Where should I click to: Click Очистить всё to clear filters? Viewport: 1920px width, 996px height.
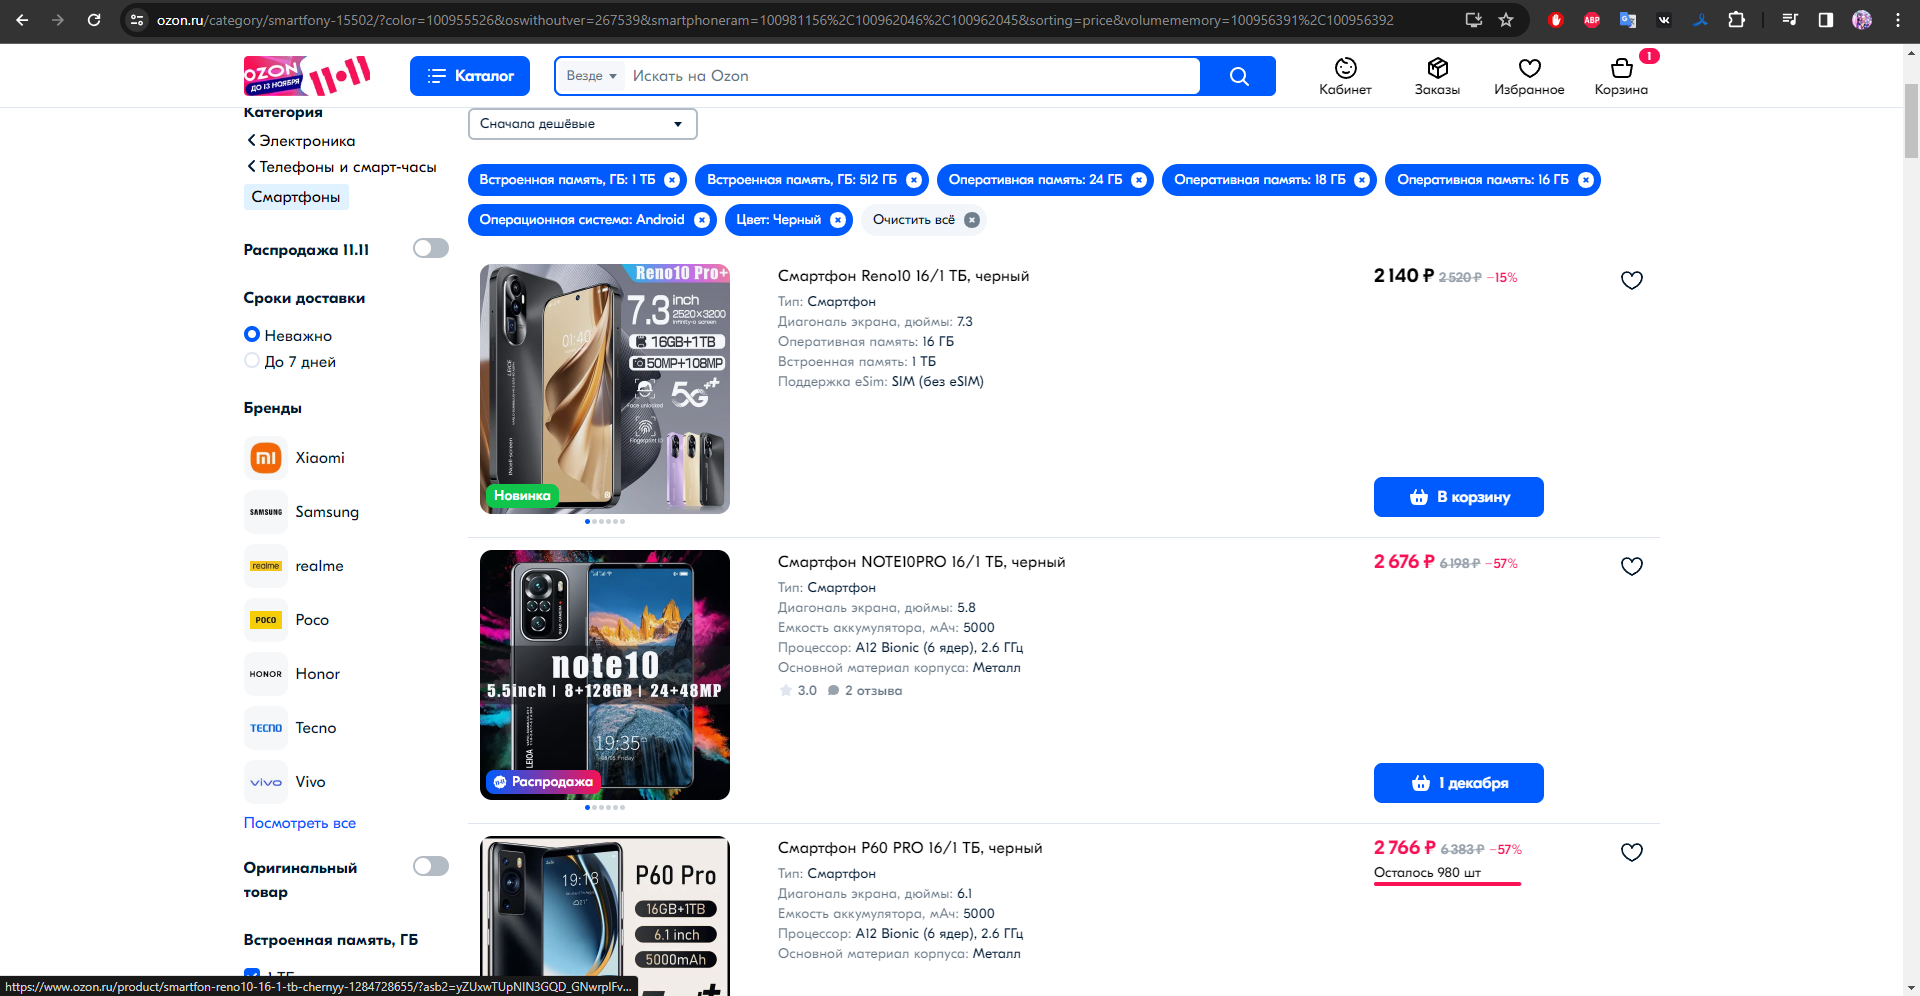[x=924, y=220]
